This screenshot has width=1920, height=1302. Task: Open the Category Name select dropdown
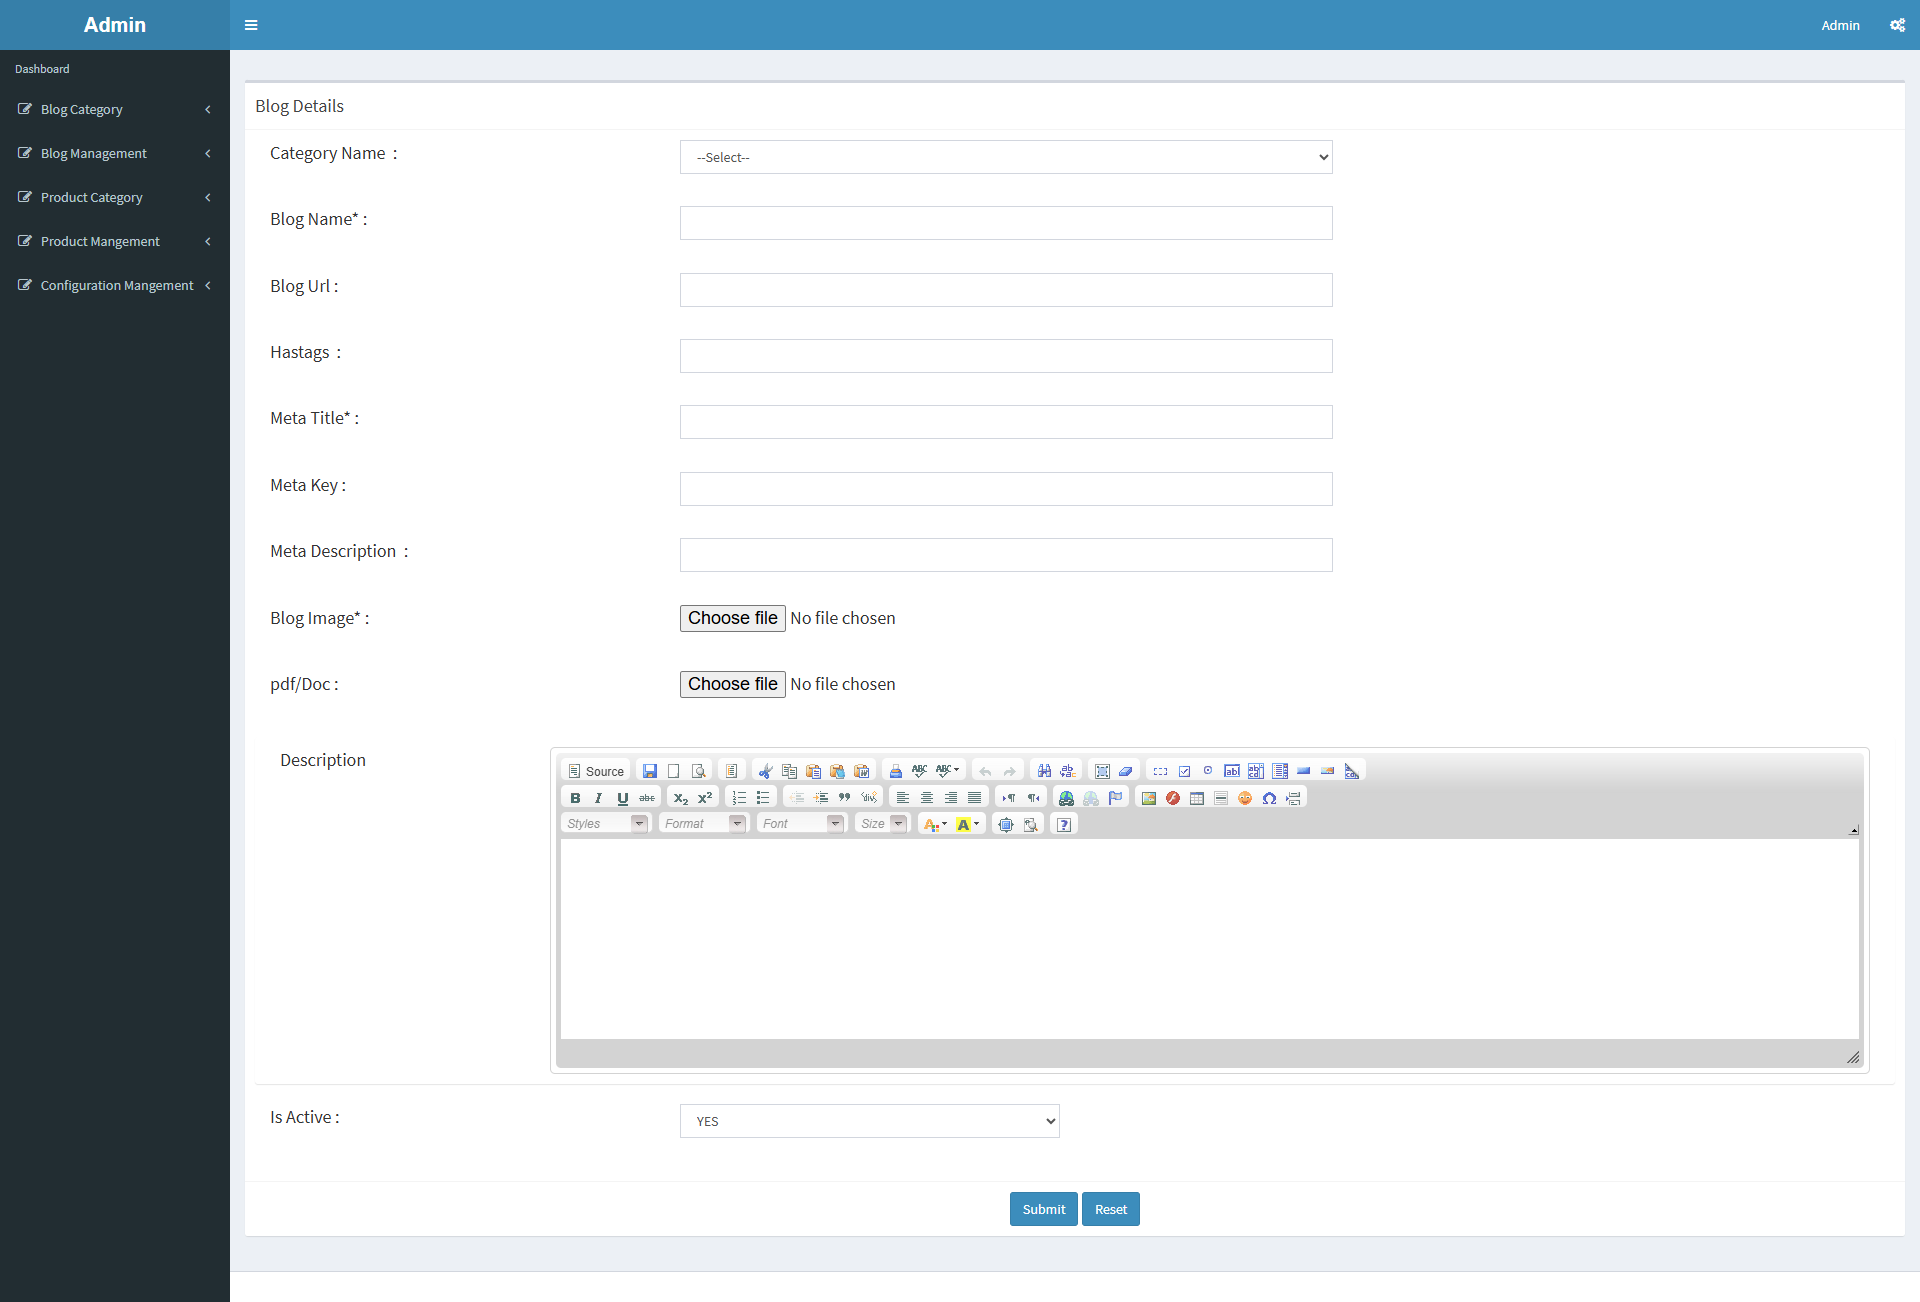pyautogui.click(x=1006, y=157)
